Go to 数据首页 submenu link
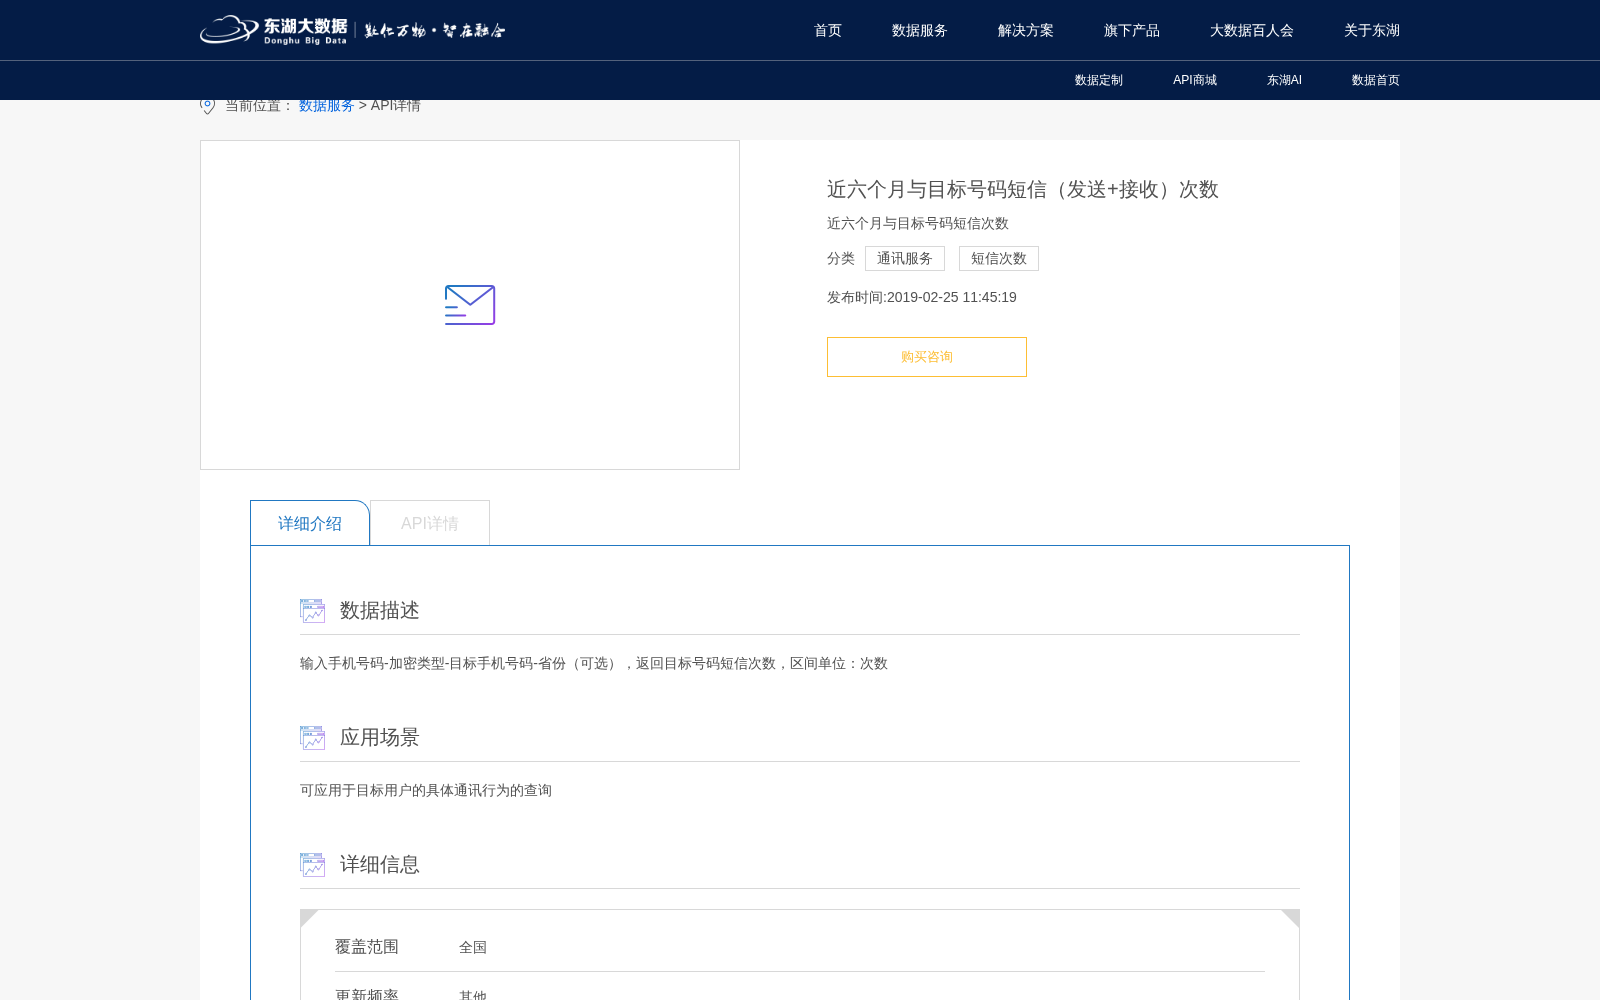 pyautogui.click(x=1376, y=80)
